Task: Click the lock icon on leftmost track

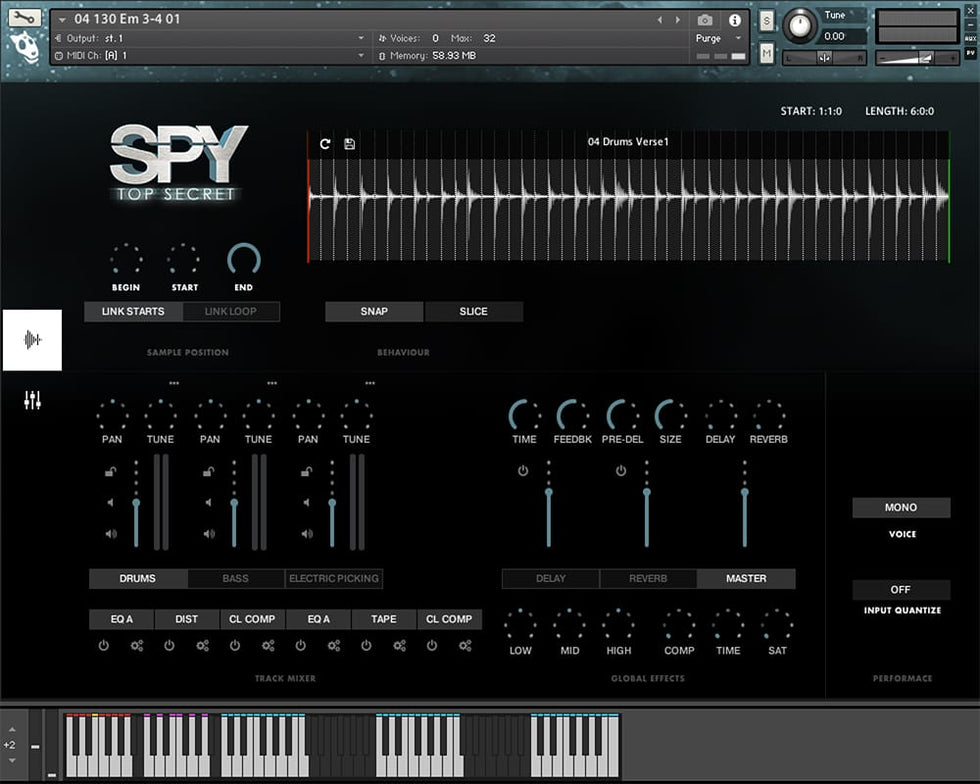Action: click(110, 472)
